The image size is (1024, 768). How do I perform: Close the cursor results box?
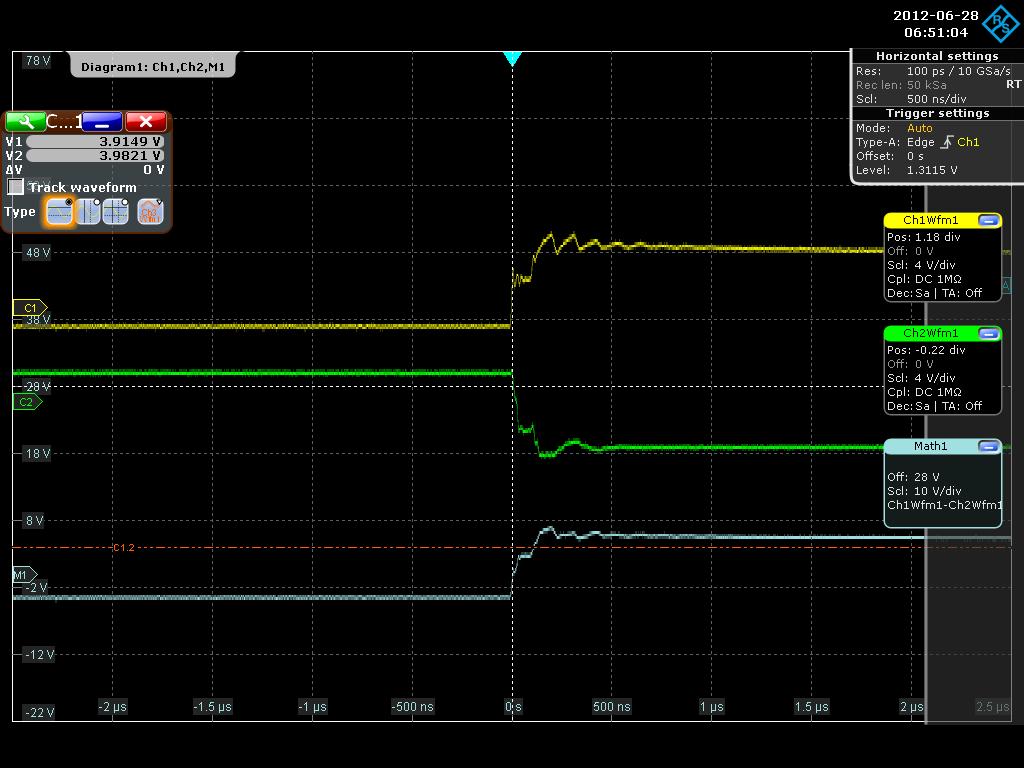[x=146, y=121]
